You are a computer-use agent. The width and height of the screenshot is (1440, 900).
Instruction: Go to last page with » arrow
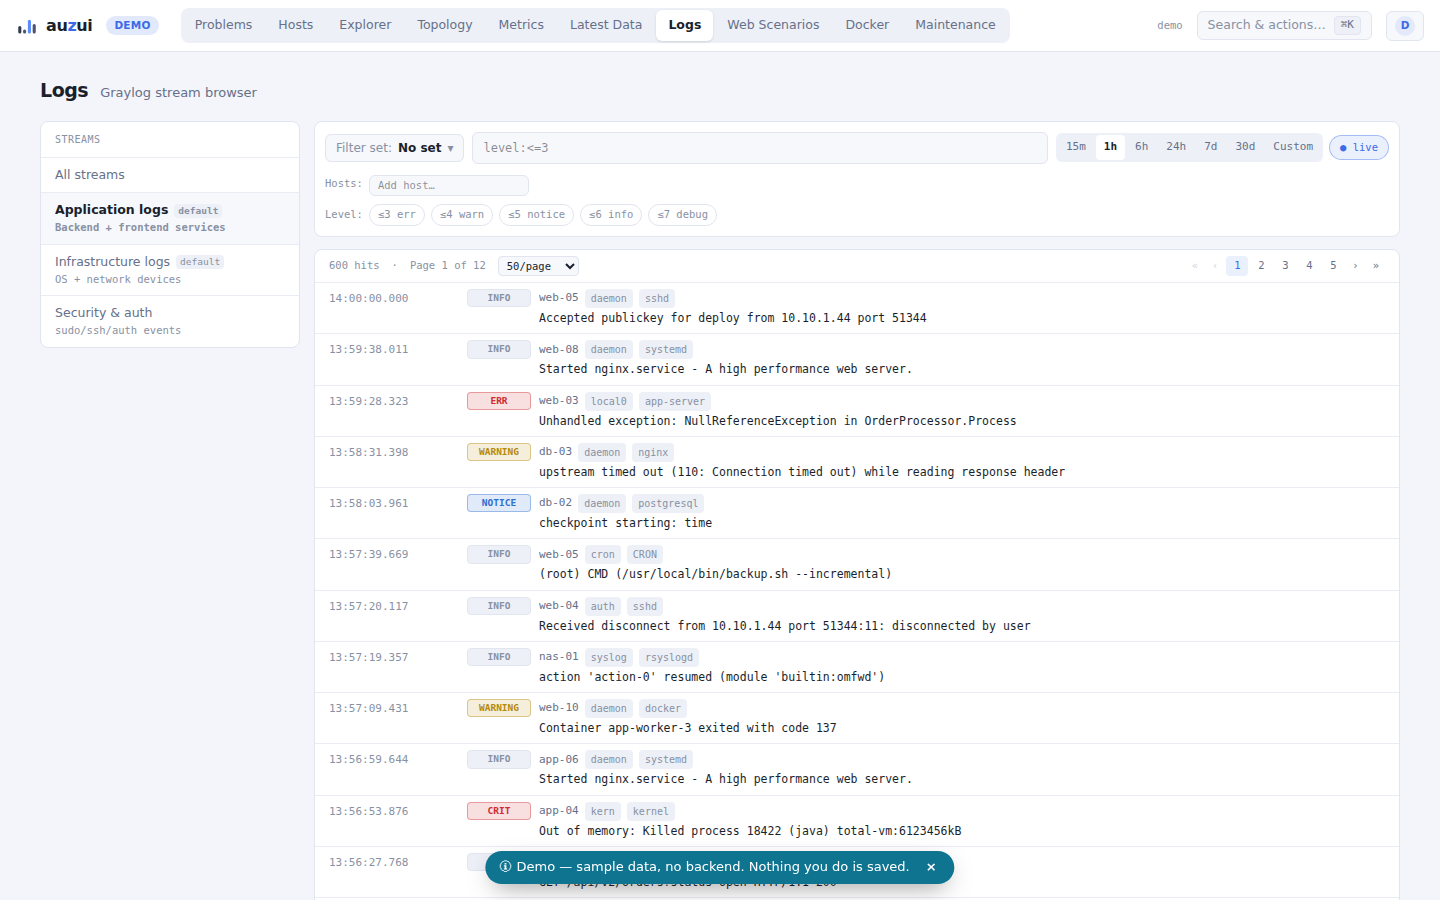point(1376,266)
